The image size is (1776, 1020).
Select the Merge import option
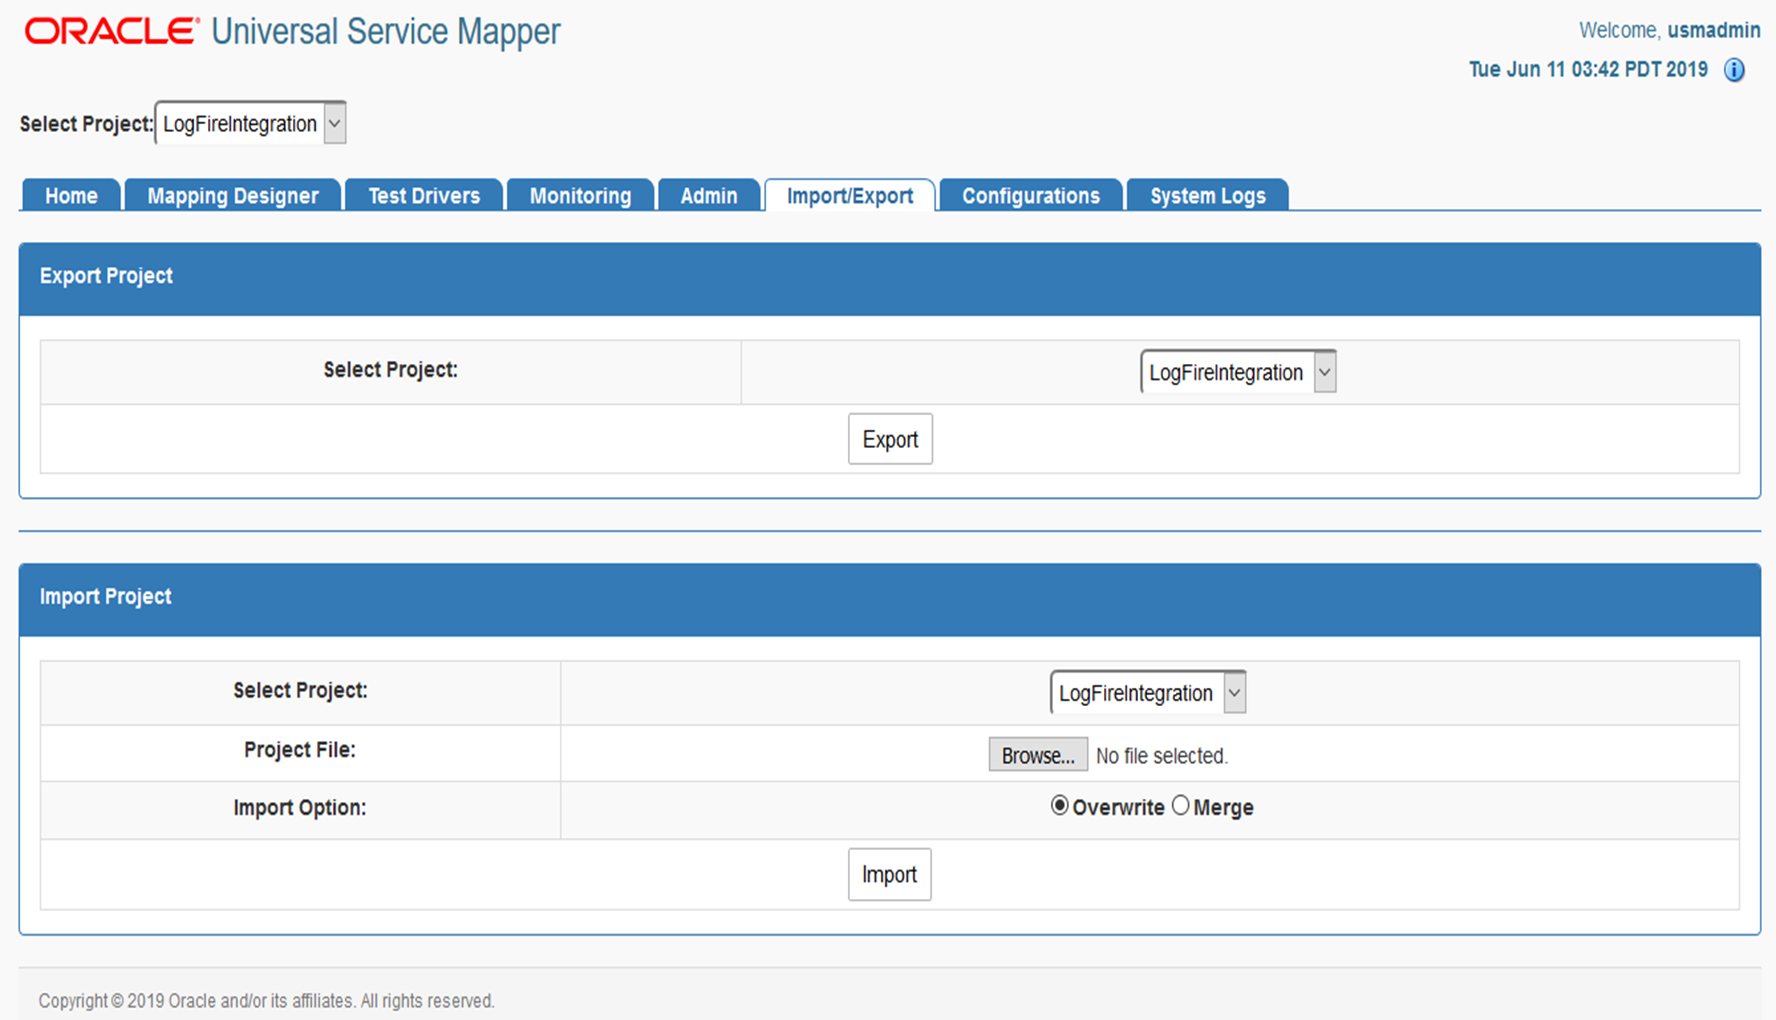(x=1181, y=806)
